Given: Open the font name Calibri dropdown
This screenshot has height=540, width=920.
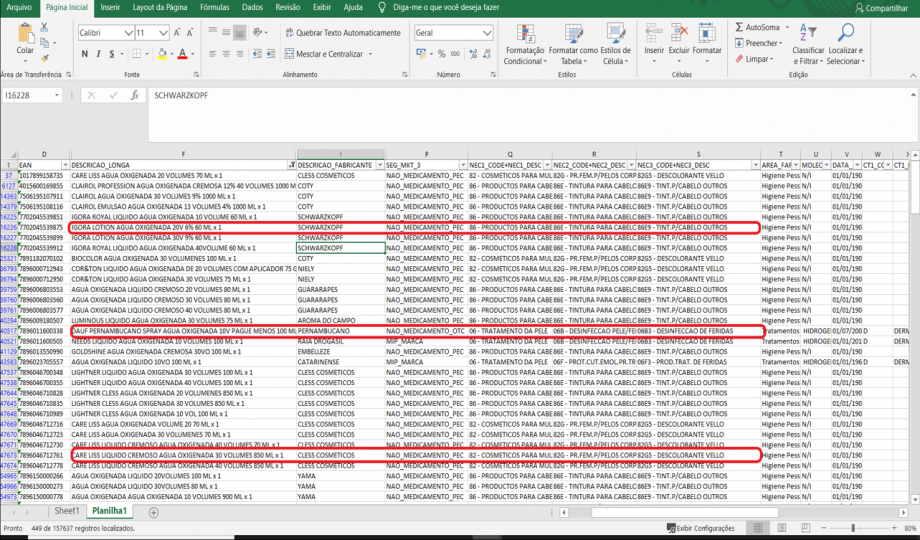Looking at the screenshot, I should coord(128,33).
